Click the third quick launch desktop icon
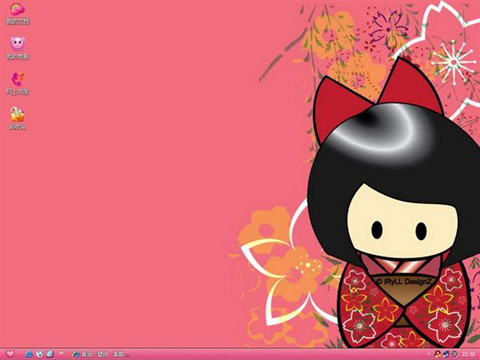Image resolution: width=480 pixels, height=360 pixels. pos(50,354)
